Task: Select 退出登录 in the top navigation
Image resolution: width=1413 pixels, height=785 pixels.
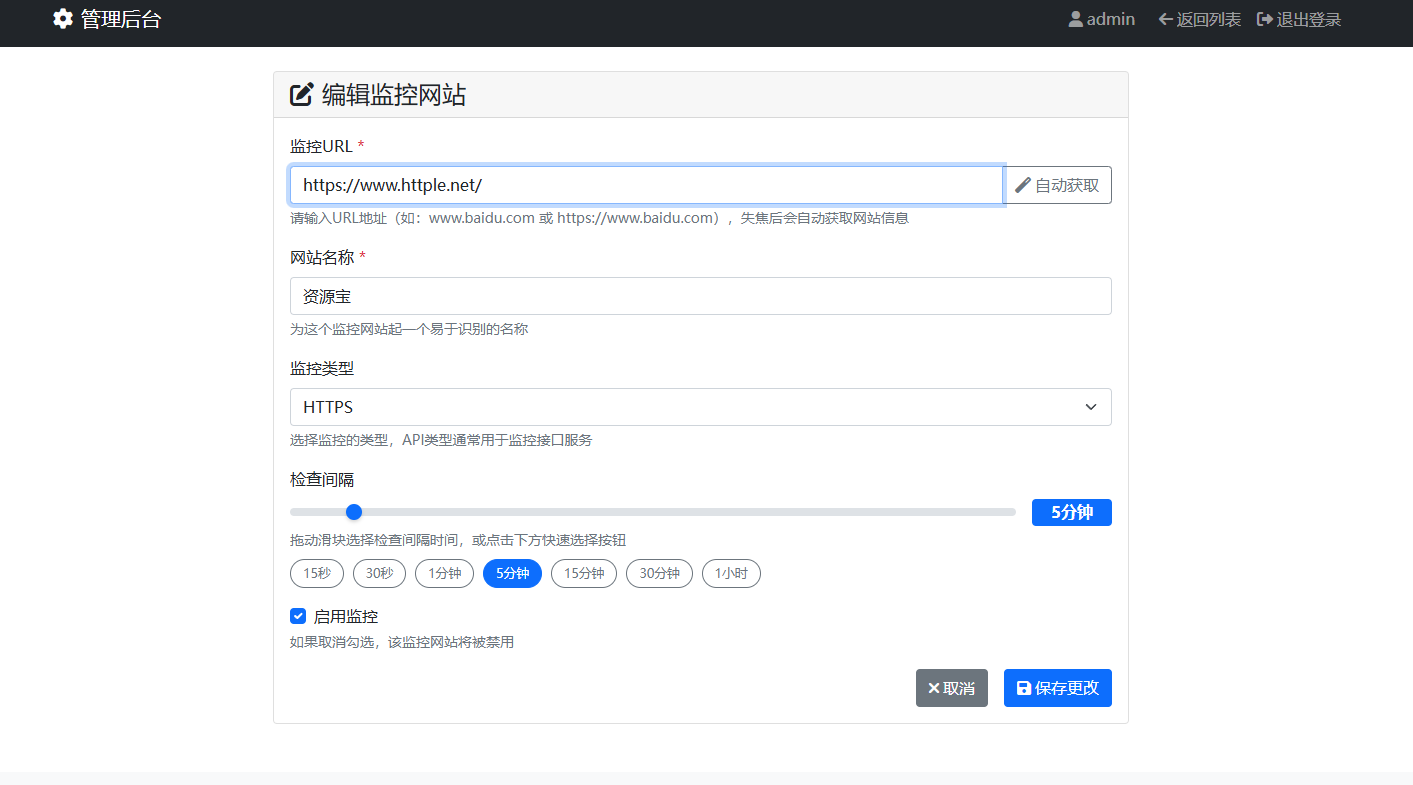Action: pos(1298,18)
